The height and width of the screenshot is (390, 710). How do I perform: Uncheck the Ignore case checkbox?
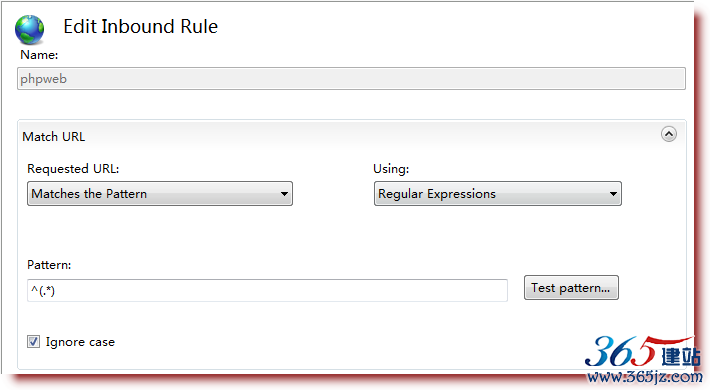click(33, 342)
